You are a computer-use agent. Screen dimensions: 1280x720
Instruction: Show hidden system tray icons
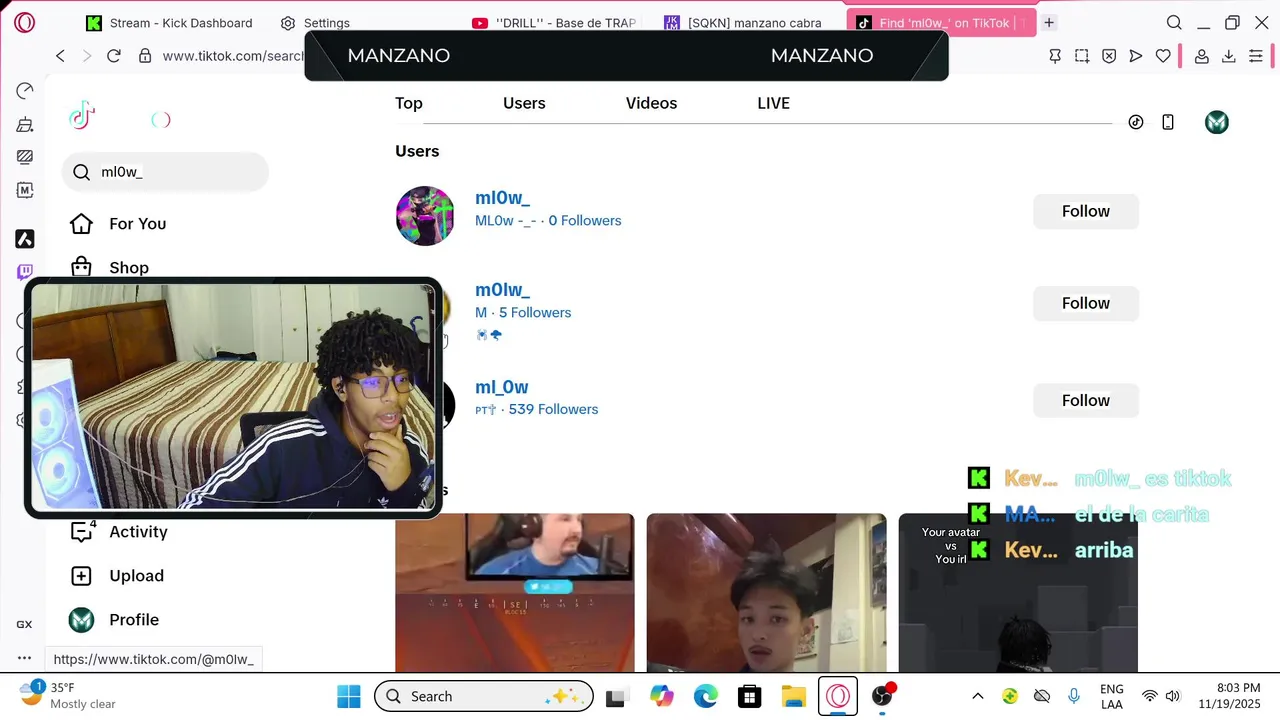pos(978,696)
